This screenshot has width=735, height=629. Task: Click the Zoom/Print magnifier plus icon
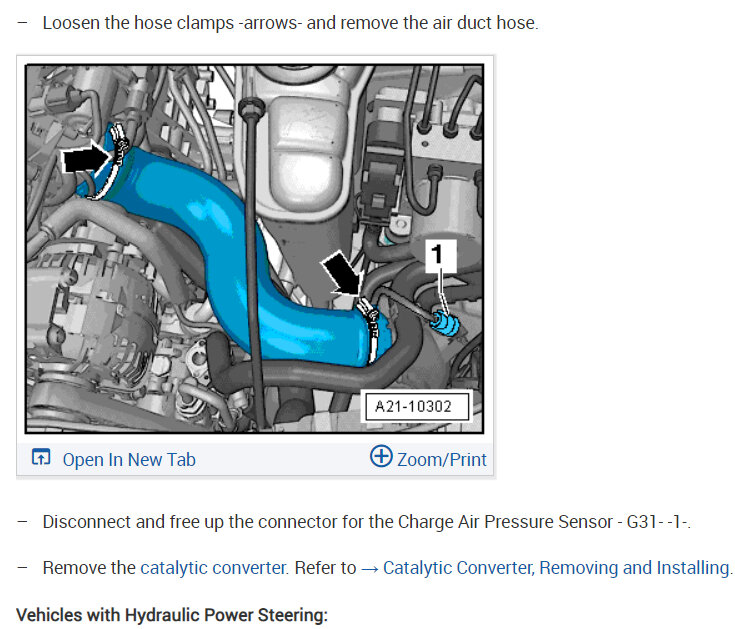381,457
